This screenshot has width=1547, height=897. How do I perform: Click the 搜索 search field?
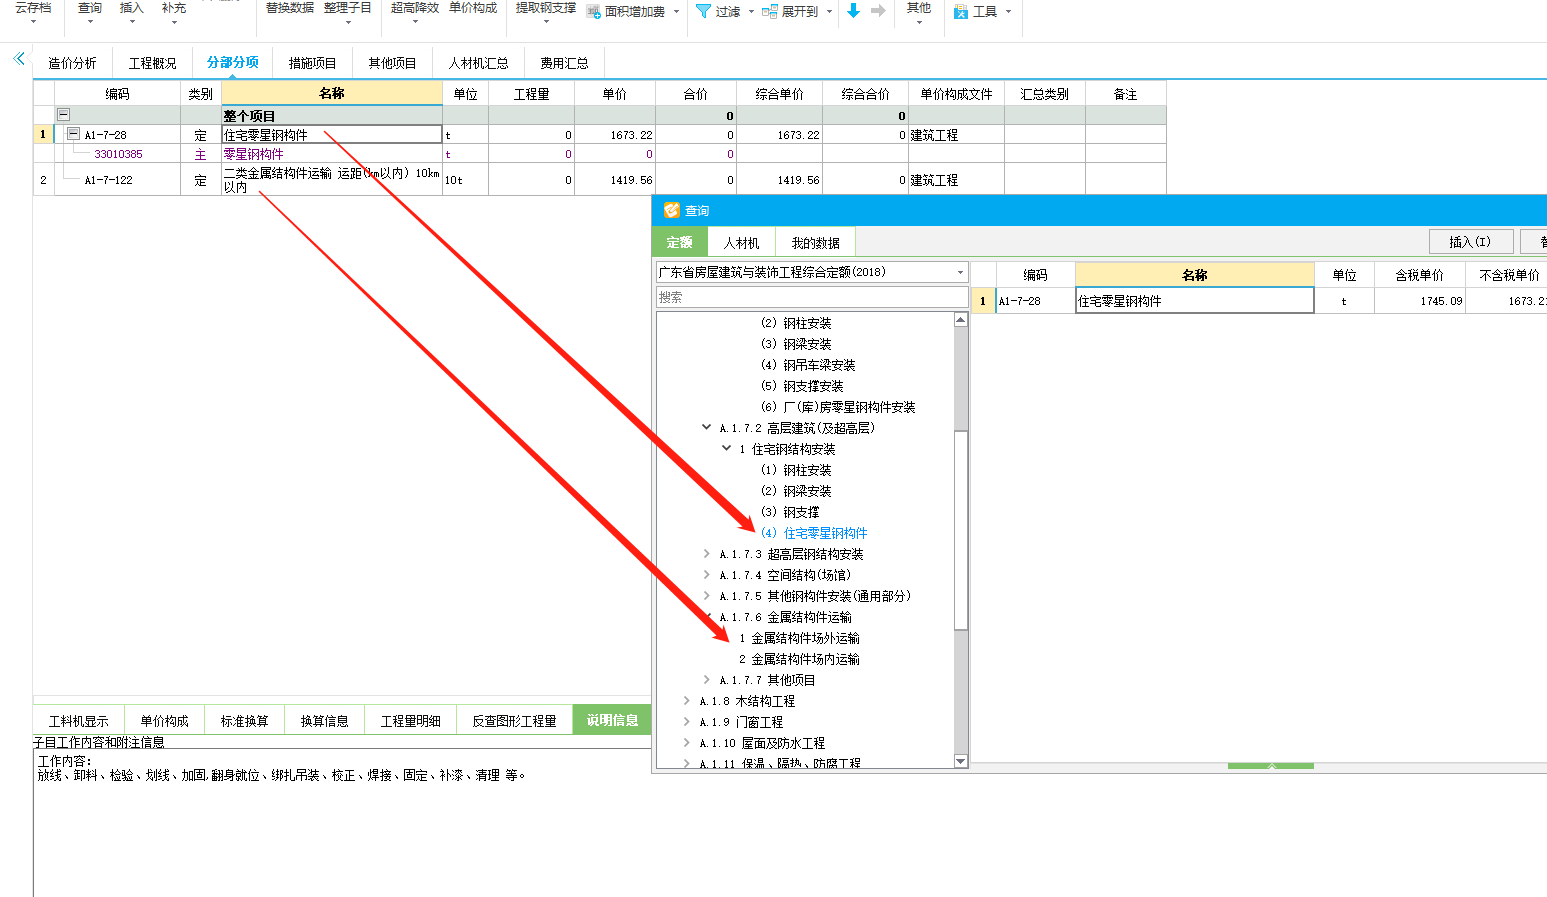pos(812,298)
